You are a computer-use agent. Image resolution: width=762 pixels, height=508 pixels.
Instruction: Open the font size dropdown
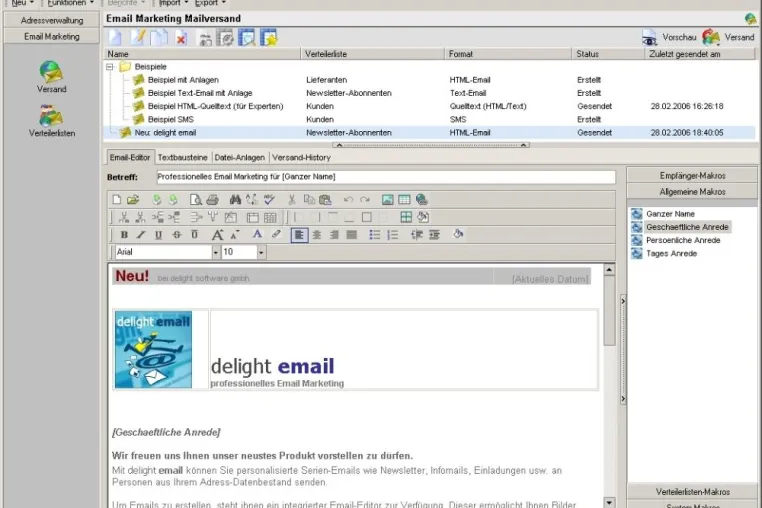click(x=261, y=252)
